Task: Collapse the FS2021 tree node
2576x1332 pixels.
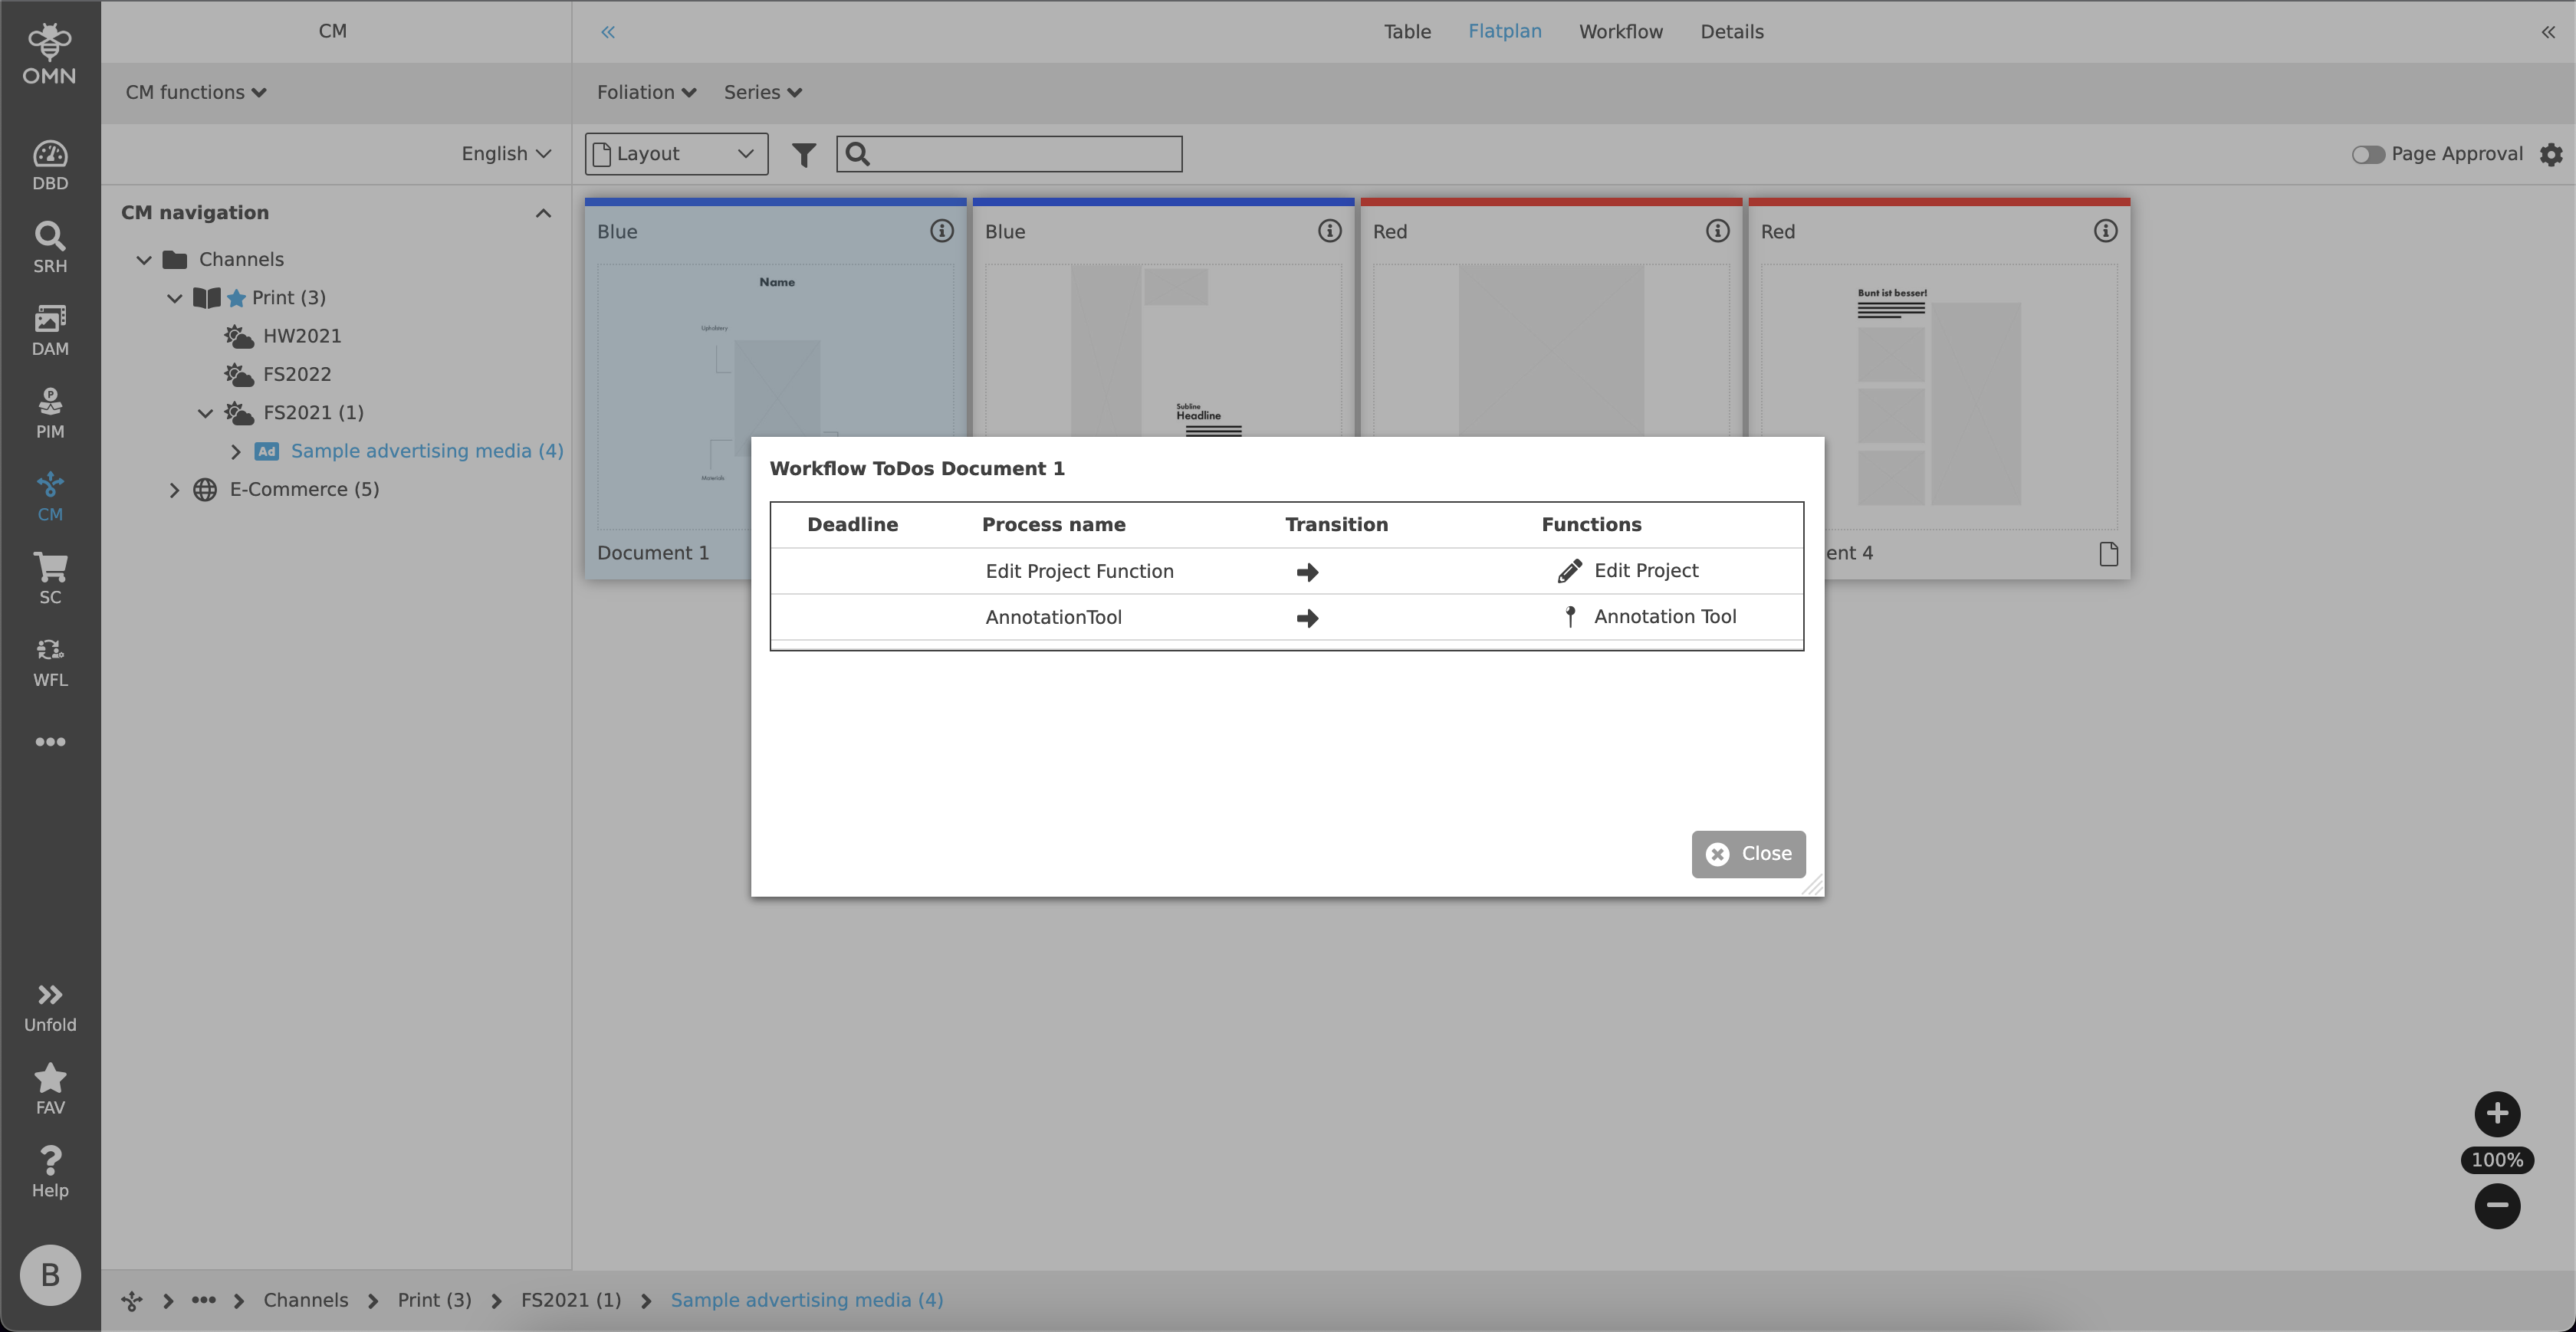Action: tap(205, 412)
